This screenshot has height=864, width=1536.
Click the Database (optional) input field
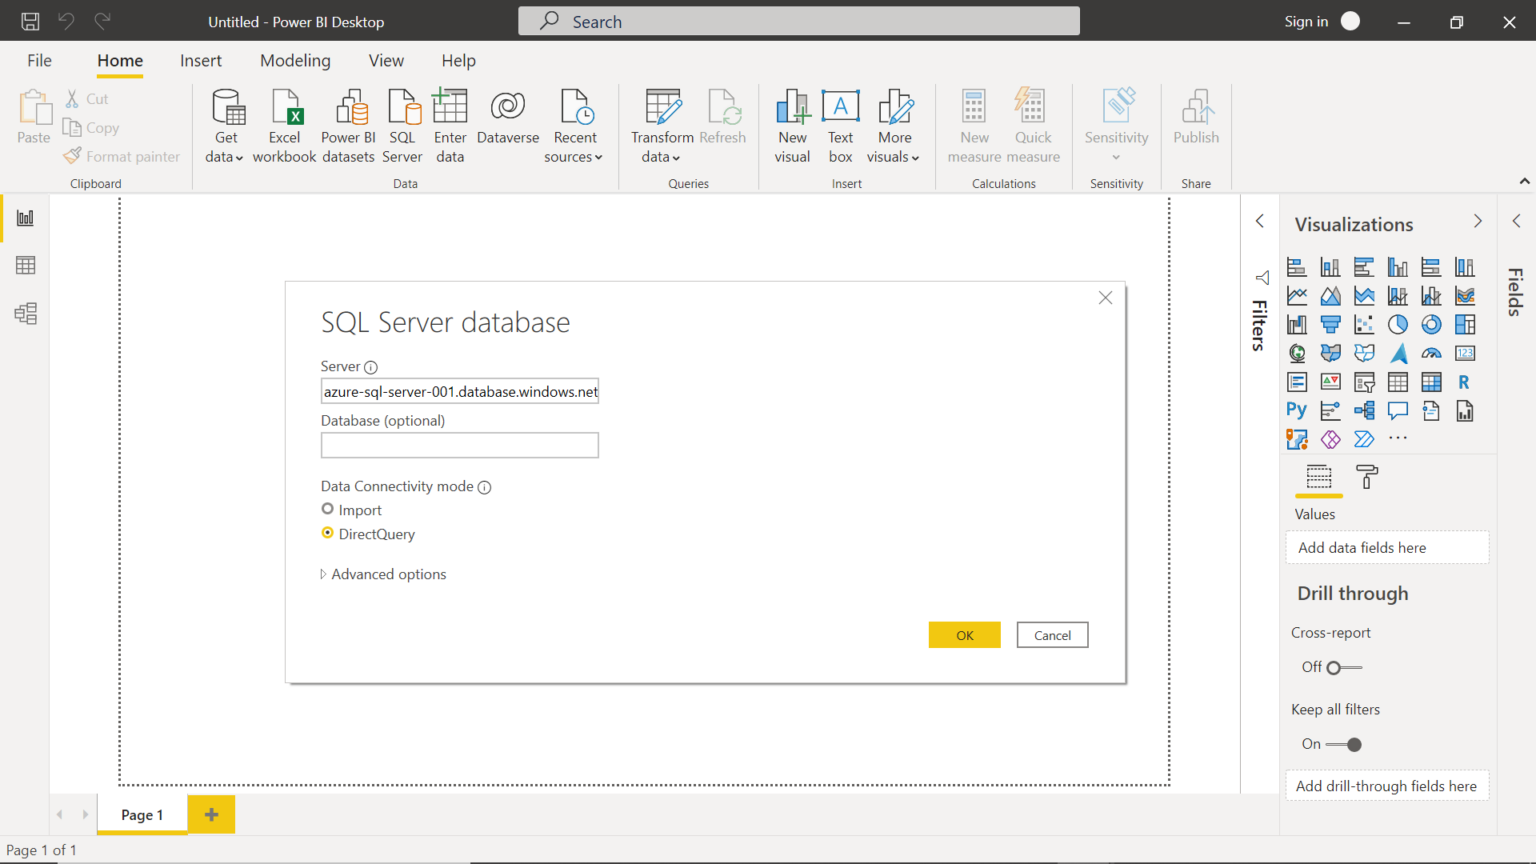459,444
